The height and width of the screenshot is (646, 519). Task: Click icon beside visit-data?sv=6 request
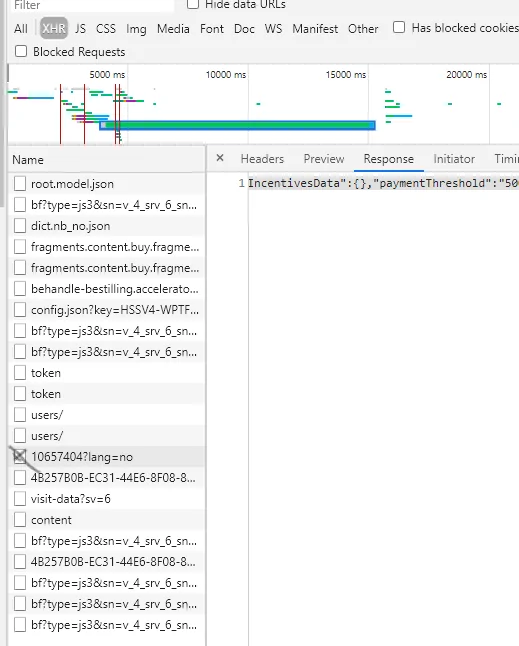20,499
